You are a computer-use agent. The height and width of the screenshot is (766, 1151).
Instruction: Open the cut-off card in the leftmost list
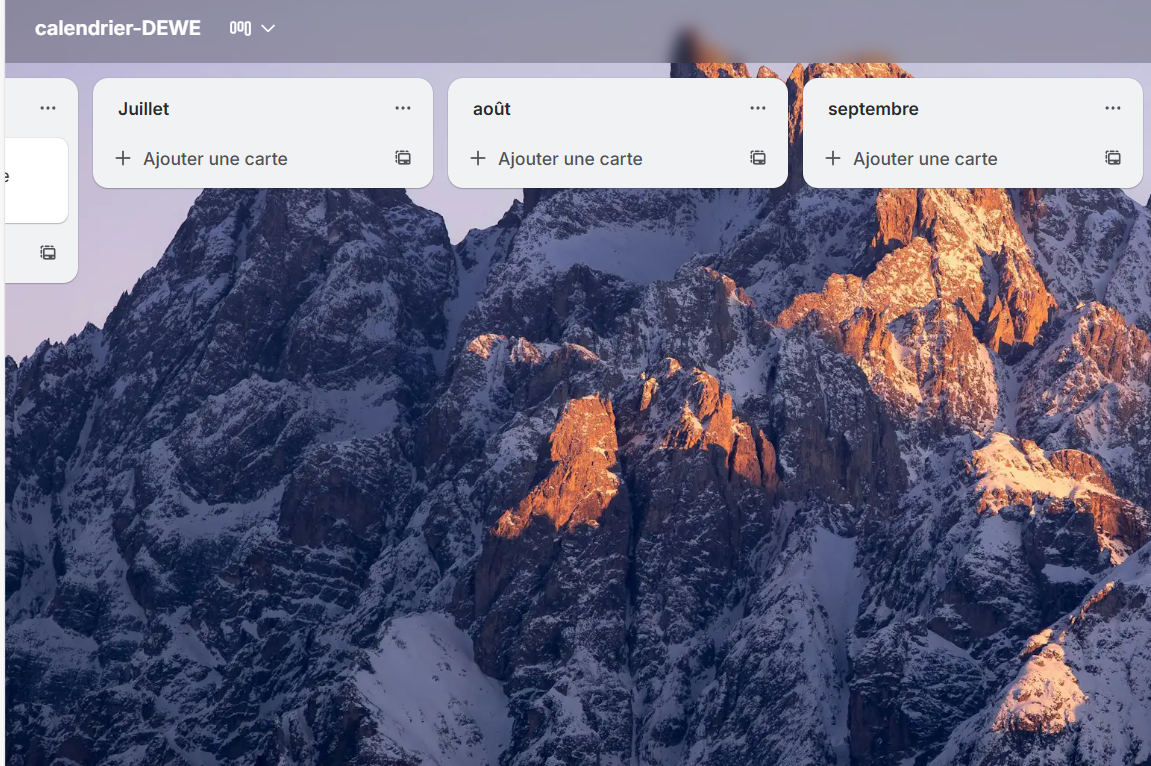pos(35,180)
